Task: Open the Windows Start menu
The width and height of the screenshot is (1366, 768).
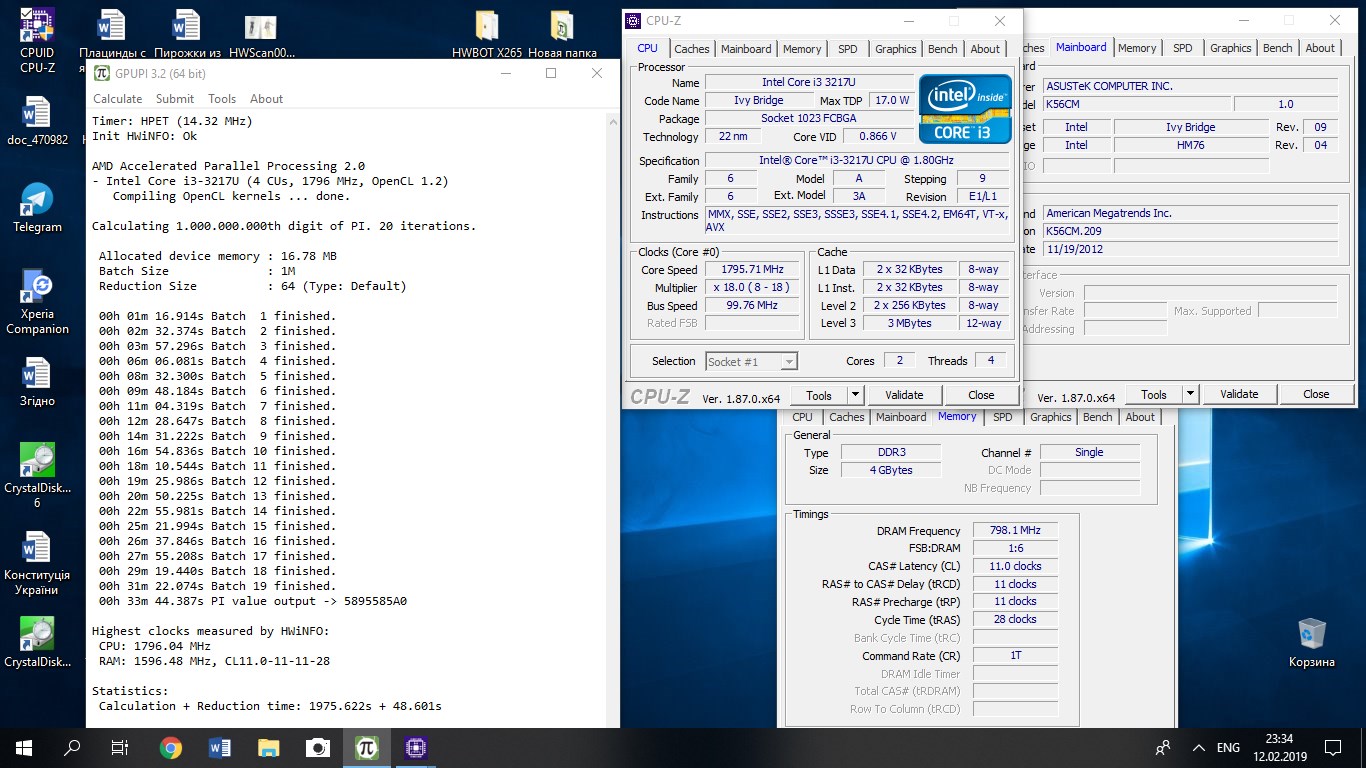Action: [24, 747]
